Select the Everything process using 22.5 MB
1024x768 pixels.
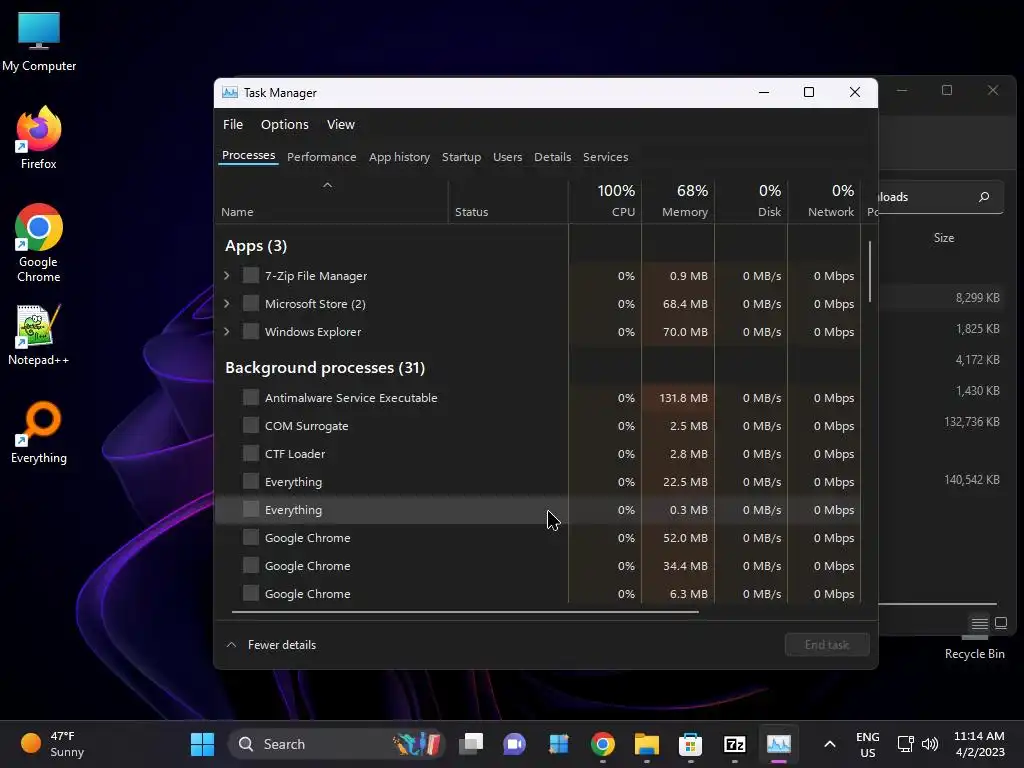[x=537, y=482]
